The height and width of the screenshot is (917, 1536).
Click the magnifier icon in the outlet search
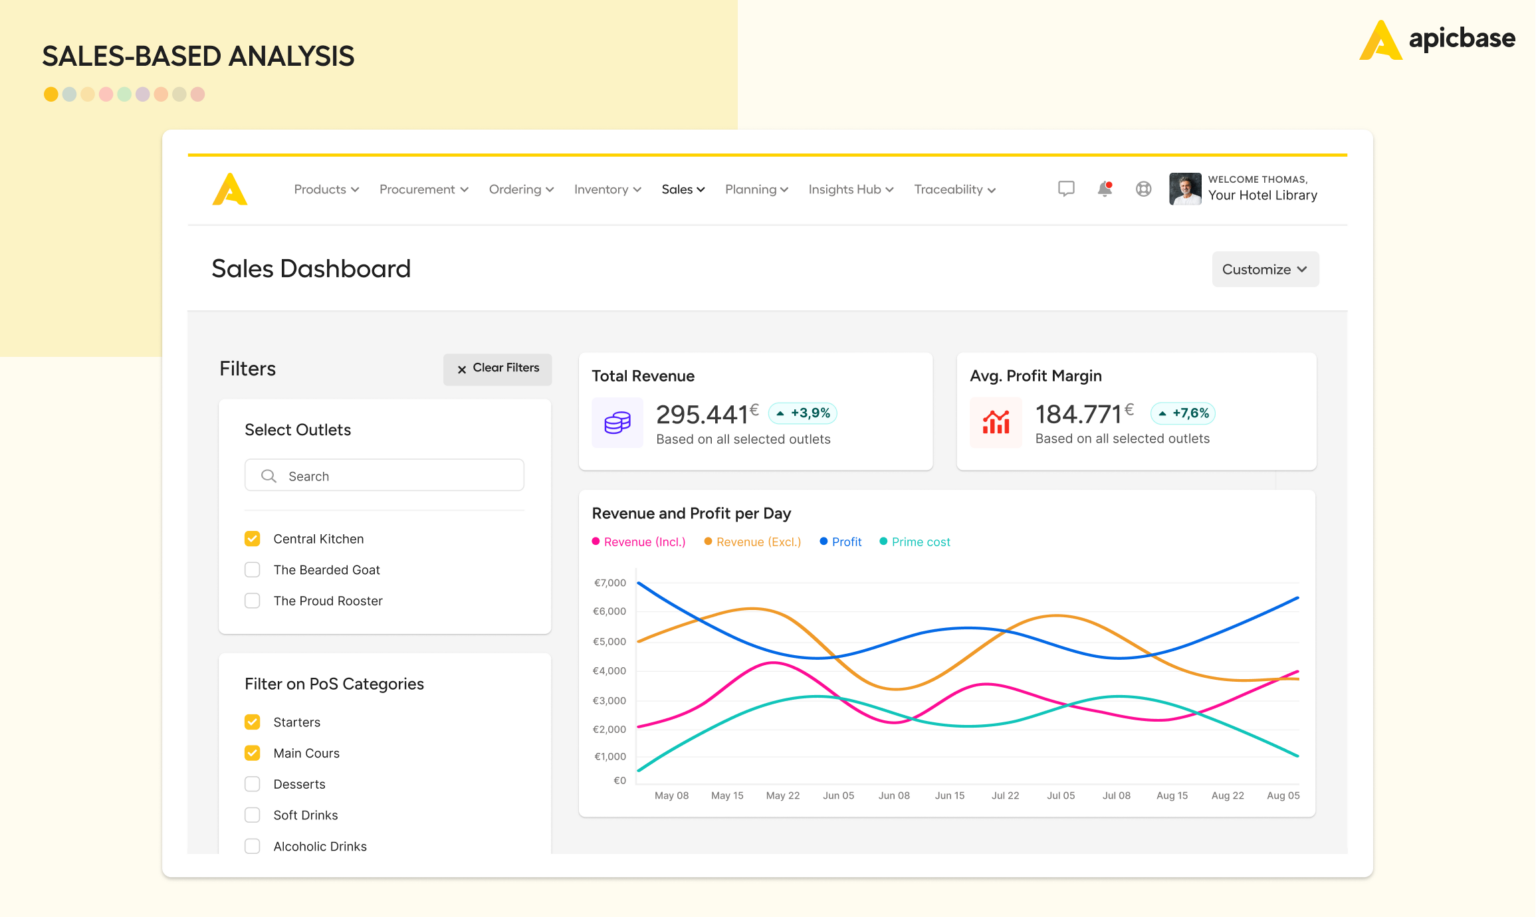click(268, 475)
